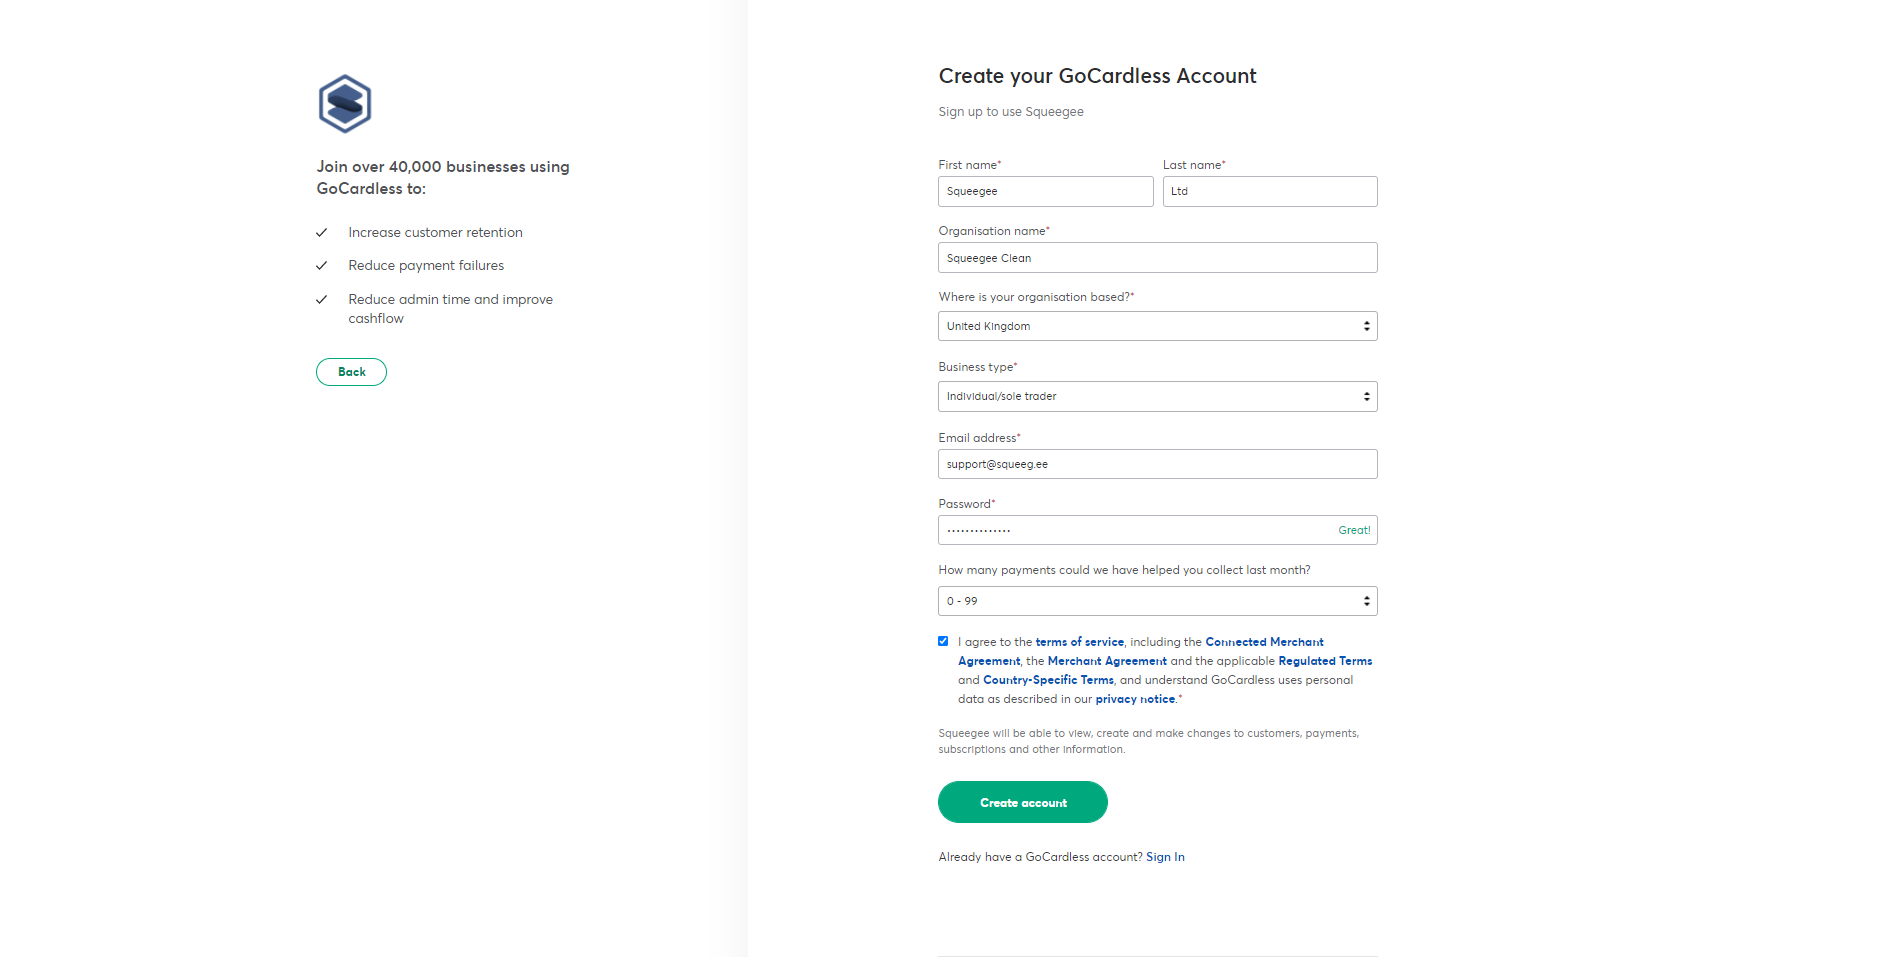This screenshot has width=1877, height=957.
Task: Open the Connected Merchant Agreement link
Action: coord(1263,642)
